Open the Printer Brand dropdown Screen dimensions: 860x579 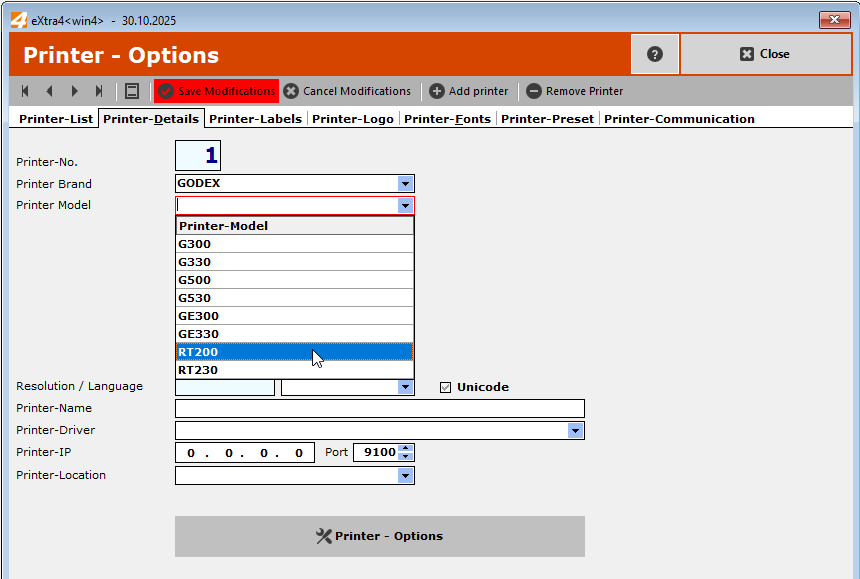coord(406,183)
